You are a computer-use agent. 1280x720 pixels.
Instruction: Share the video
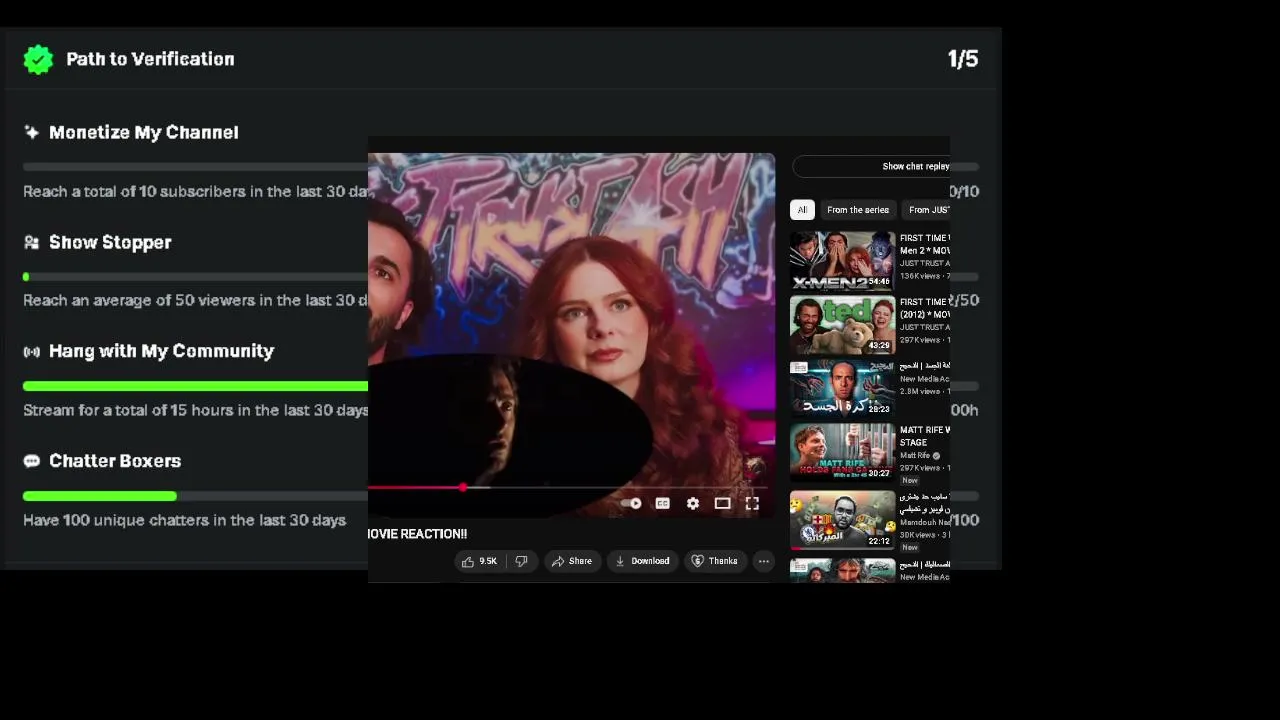coord(572,561)
